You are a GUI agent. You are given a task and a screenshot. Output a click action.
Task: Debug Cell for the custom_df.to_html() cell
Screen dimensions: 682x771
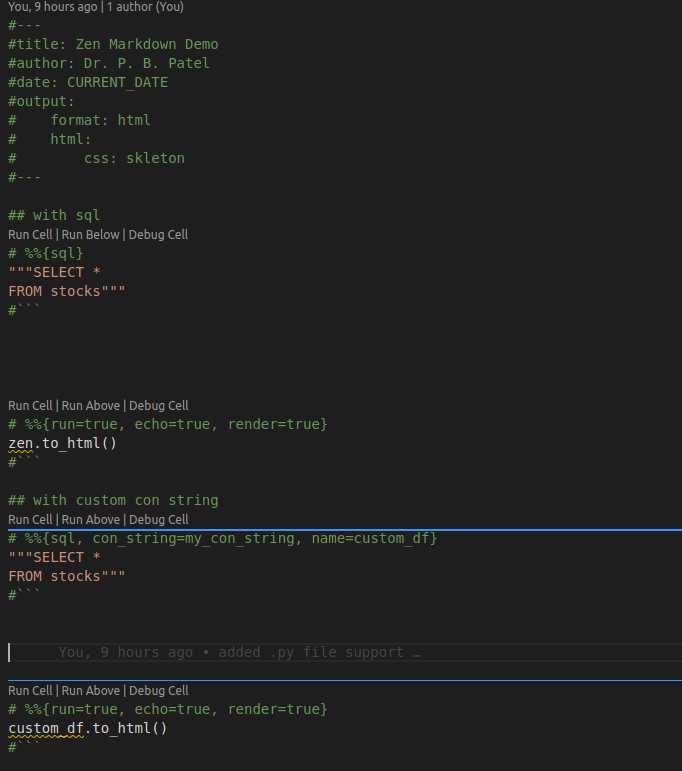158,691
